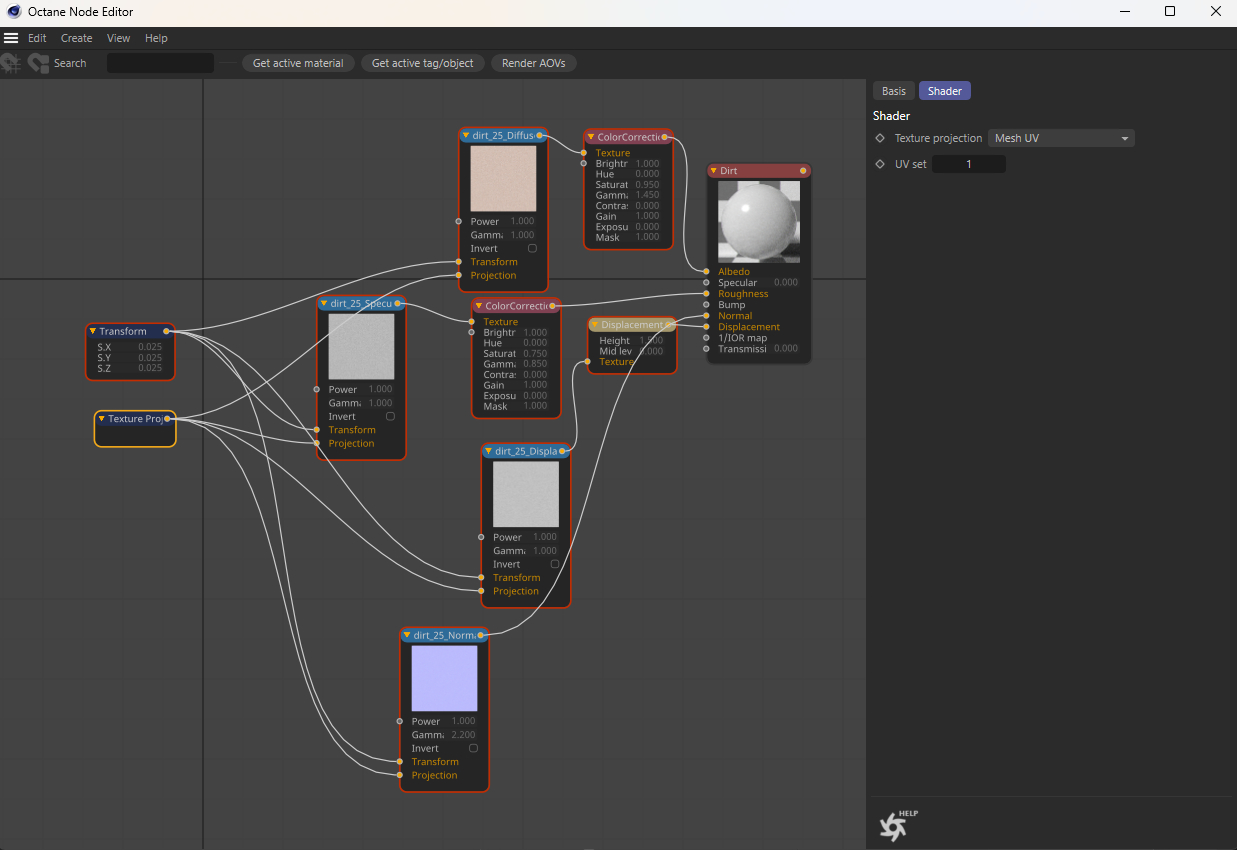Click the output port of dirt_25_Displa node
The image size is (1237, 850).
[x=562, y=451]
